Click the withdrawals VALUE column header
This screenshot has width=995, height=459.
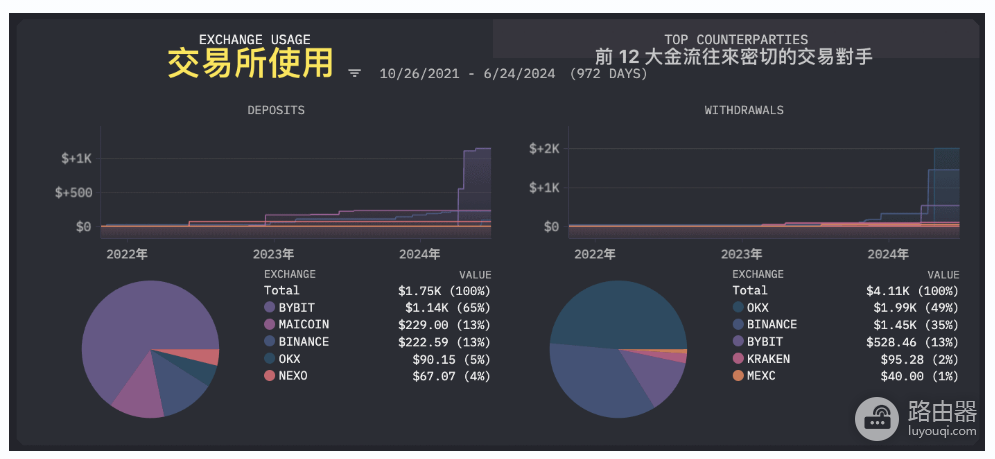tap(943, 275)
